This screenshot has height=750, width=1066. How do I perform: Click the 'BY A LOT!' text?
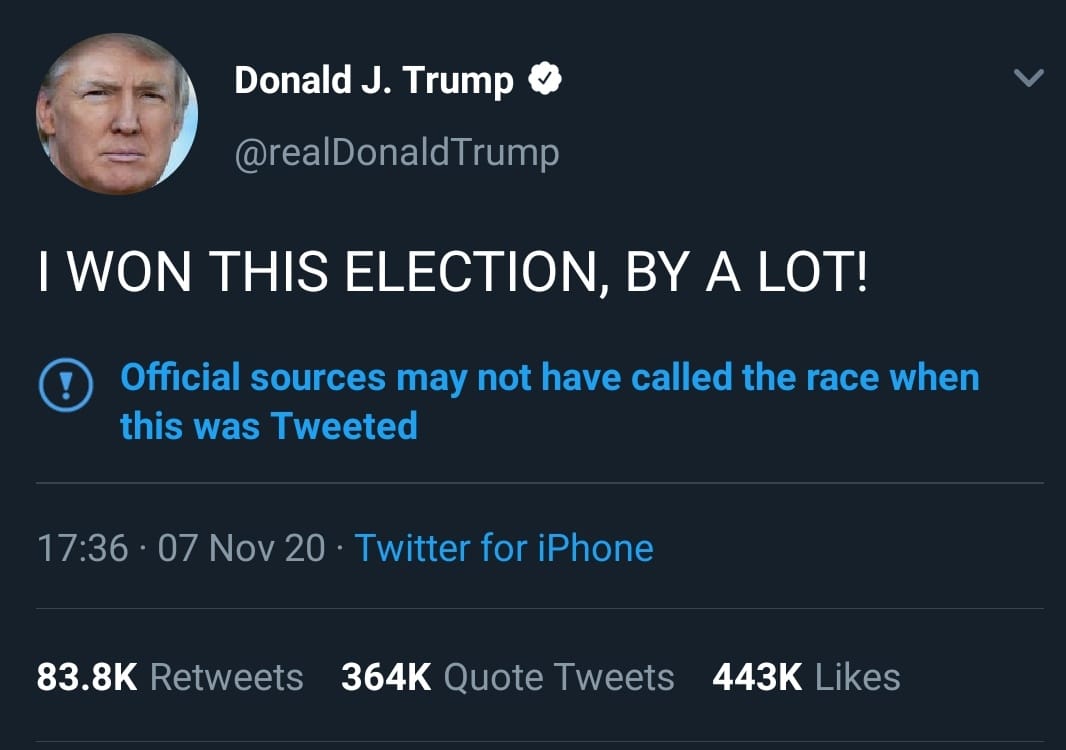click(746, 271)
